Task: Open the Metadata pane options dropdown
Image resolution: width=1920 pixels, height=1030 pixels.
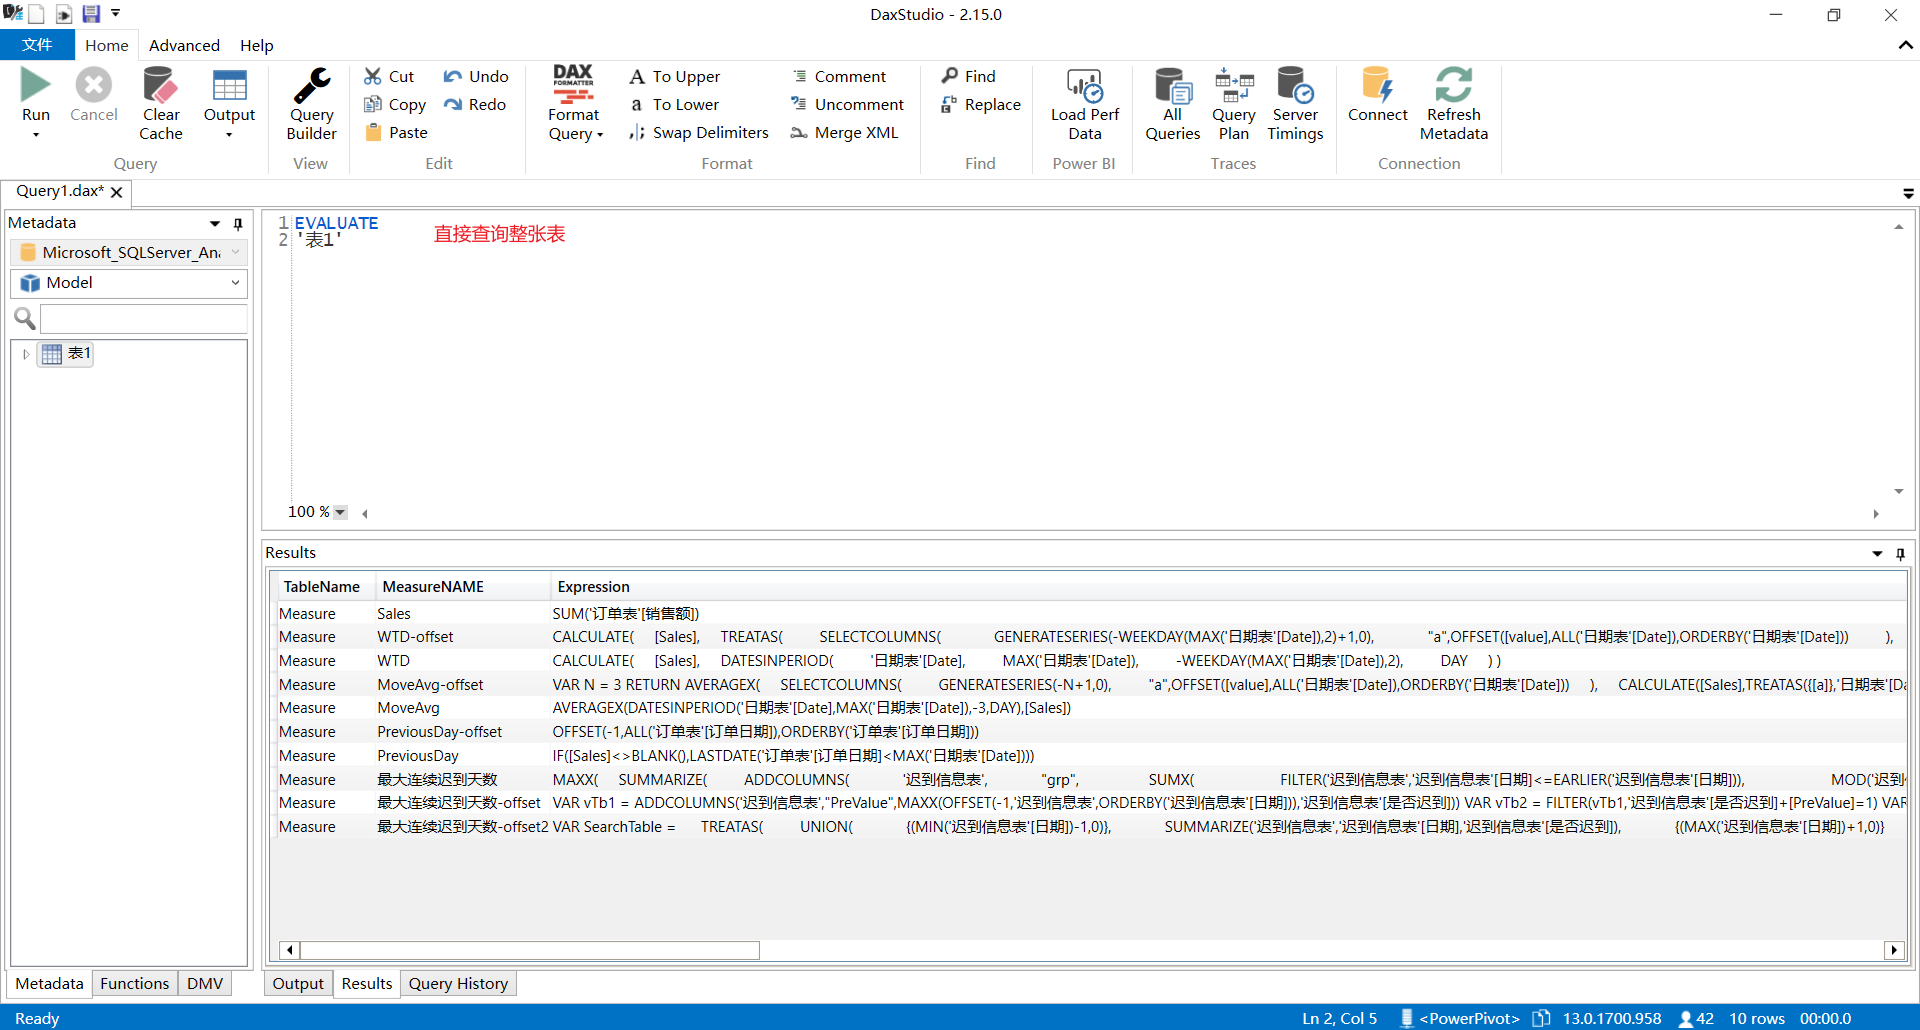Action: pos(214,224)
